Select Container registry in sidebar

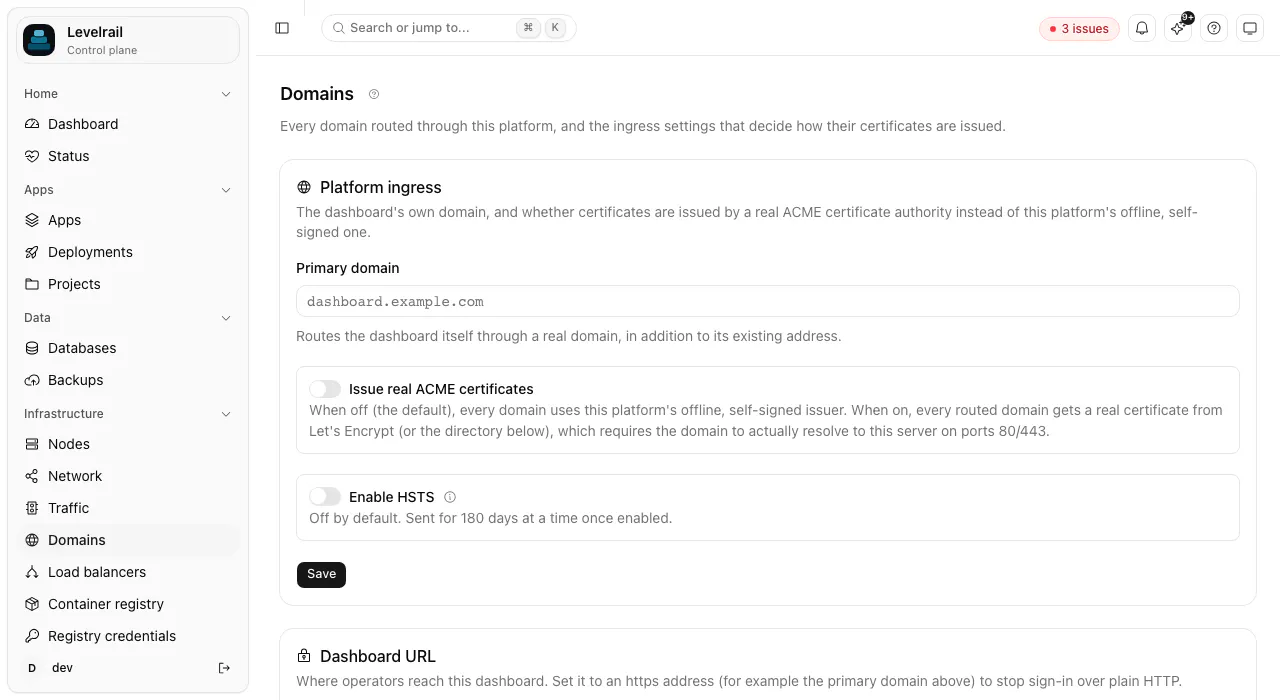click(128, 604)
